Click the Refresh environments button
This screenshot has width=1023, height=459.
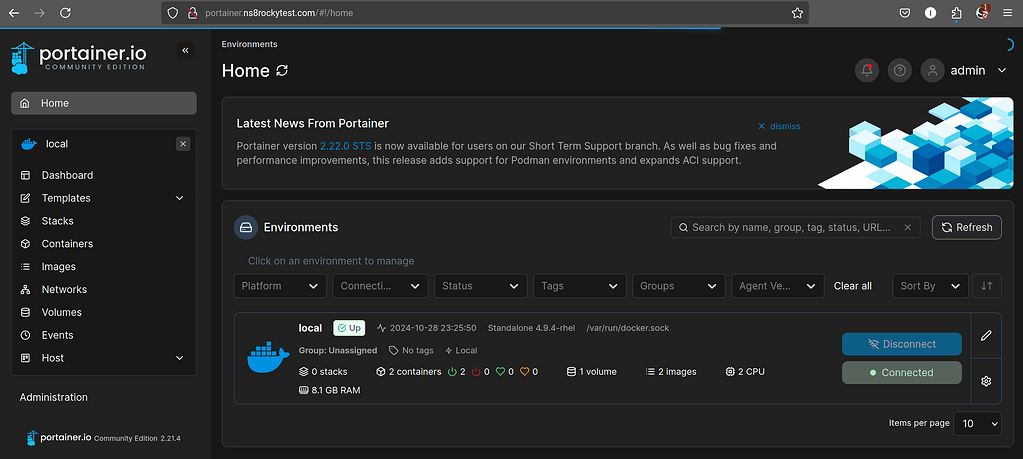[x=967, y=228]
